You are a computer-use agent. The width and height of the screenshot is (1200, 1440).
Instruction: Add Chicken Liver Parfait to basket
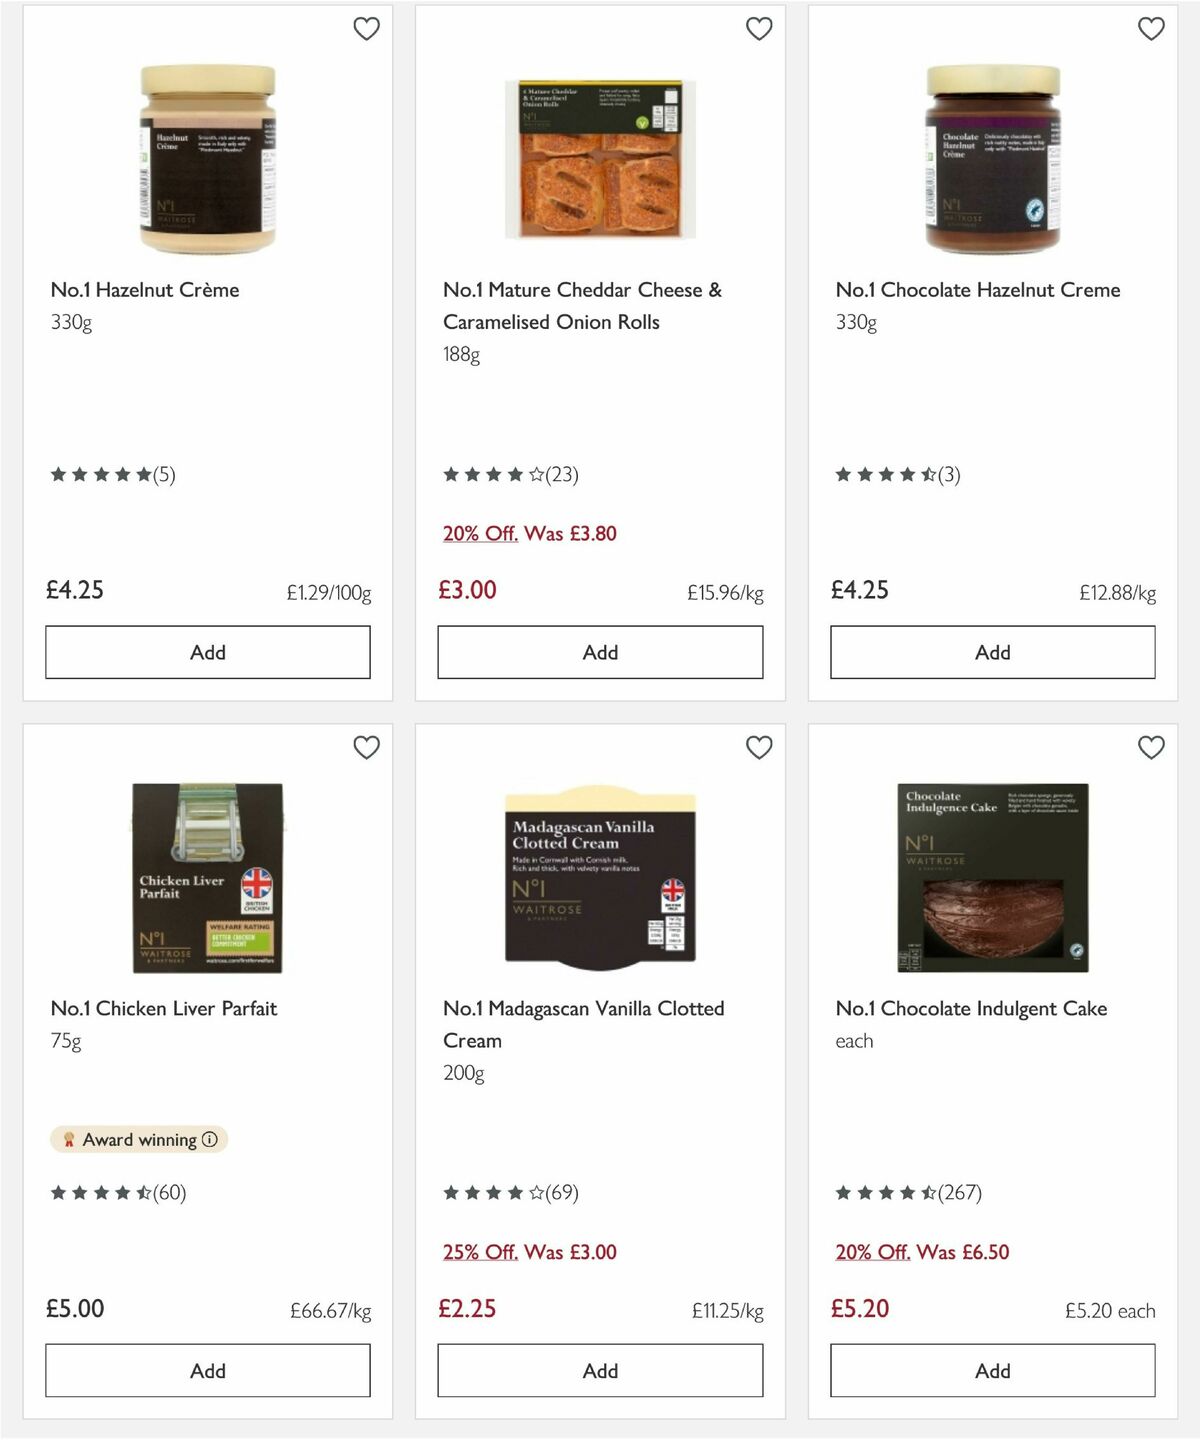tap(206, 1371)
